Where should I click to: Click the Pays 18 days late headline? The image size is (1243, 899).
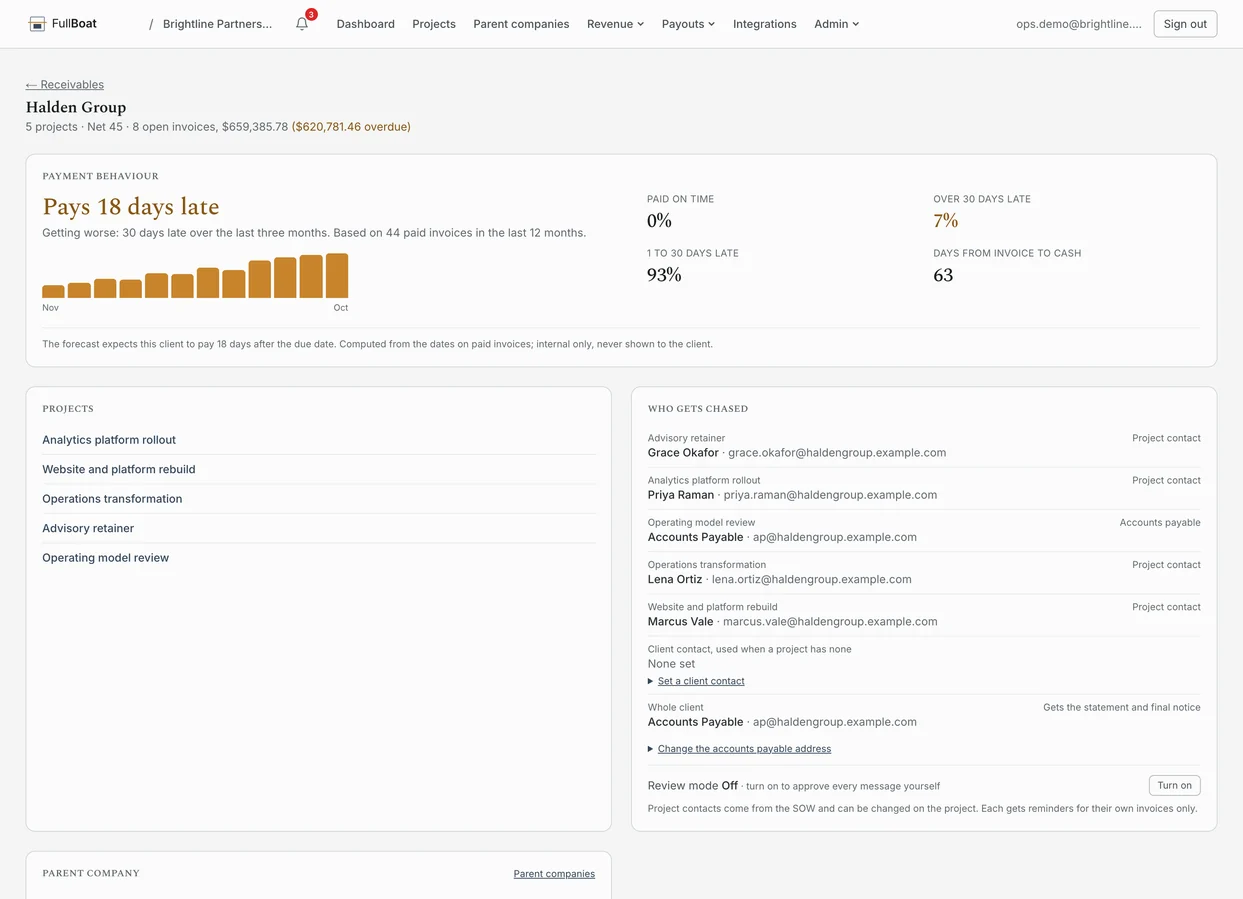(x=131, y=207)
